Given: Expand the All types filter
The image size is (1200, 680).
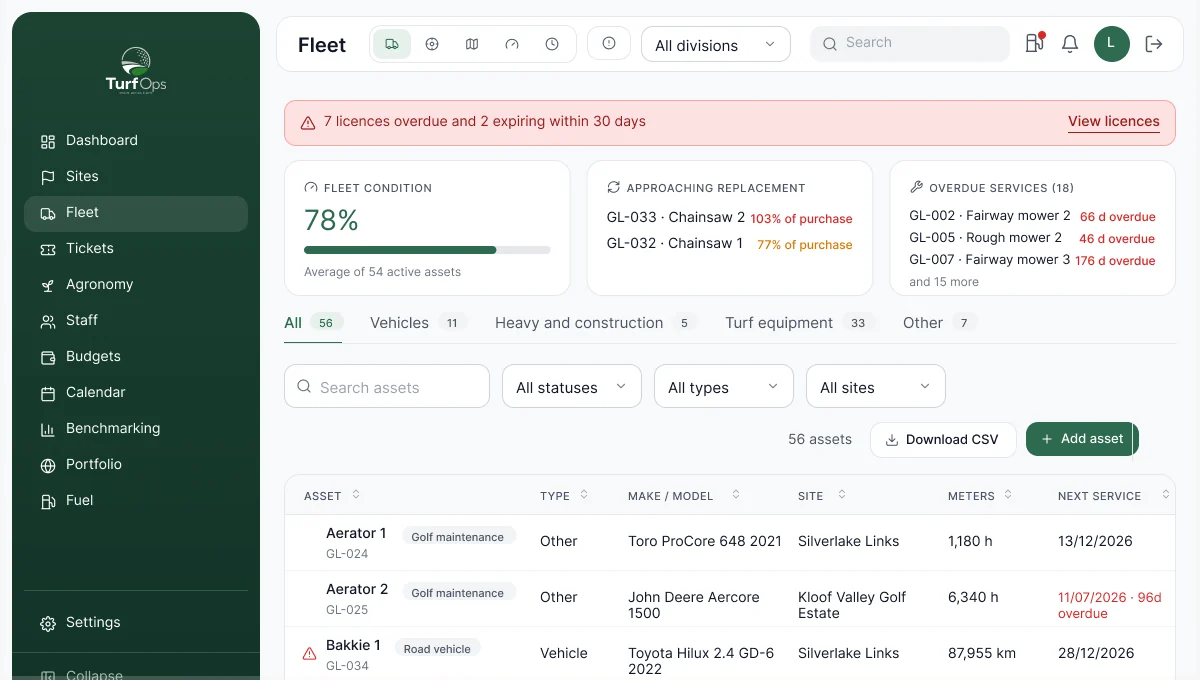Looking at the screenshot, I should pos(724,386).
